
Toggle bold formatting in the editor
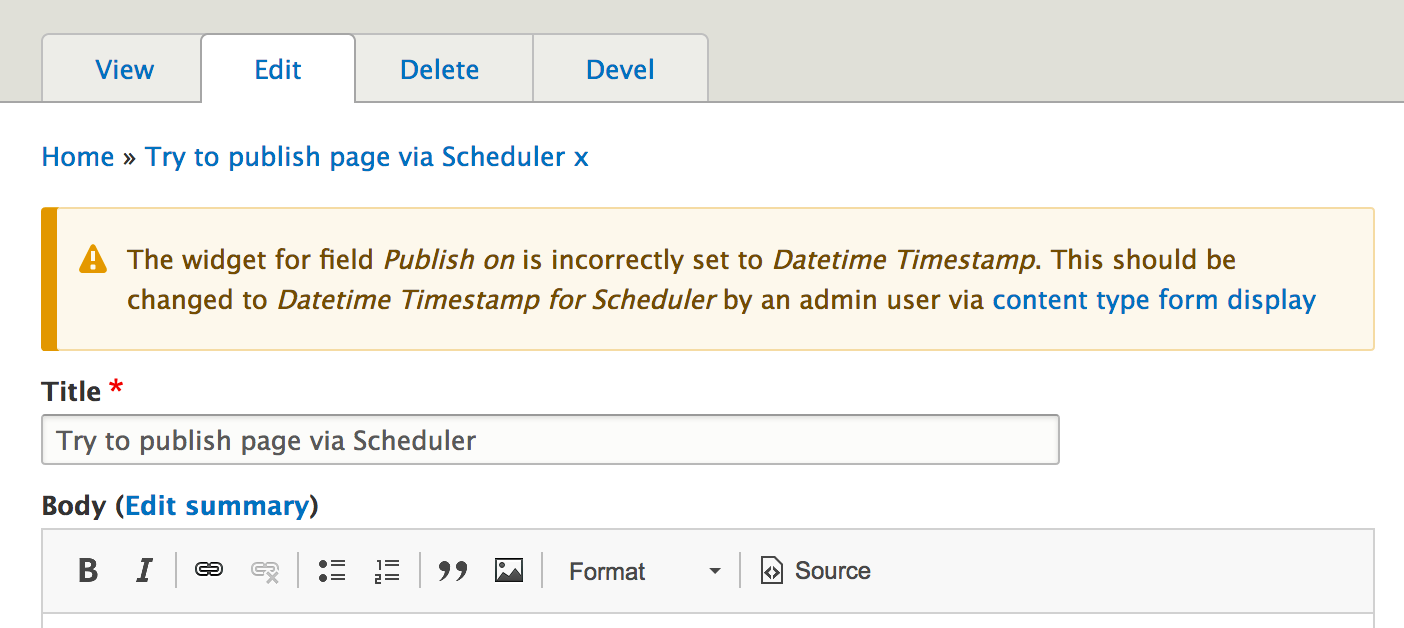click(87, 570)
